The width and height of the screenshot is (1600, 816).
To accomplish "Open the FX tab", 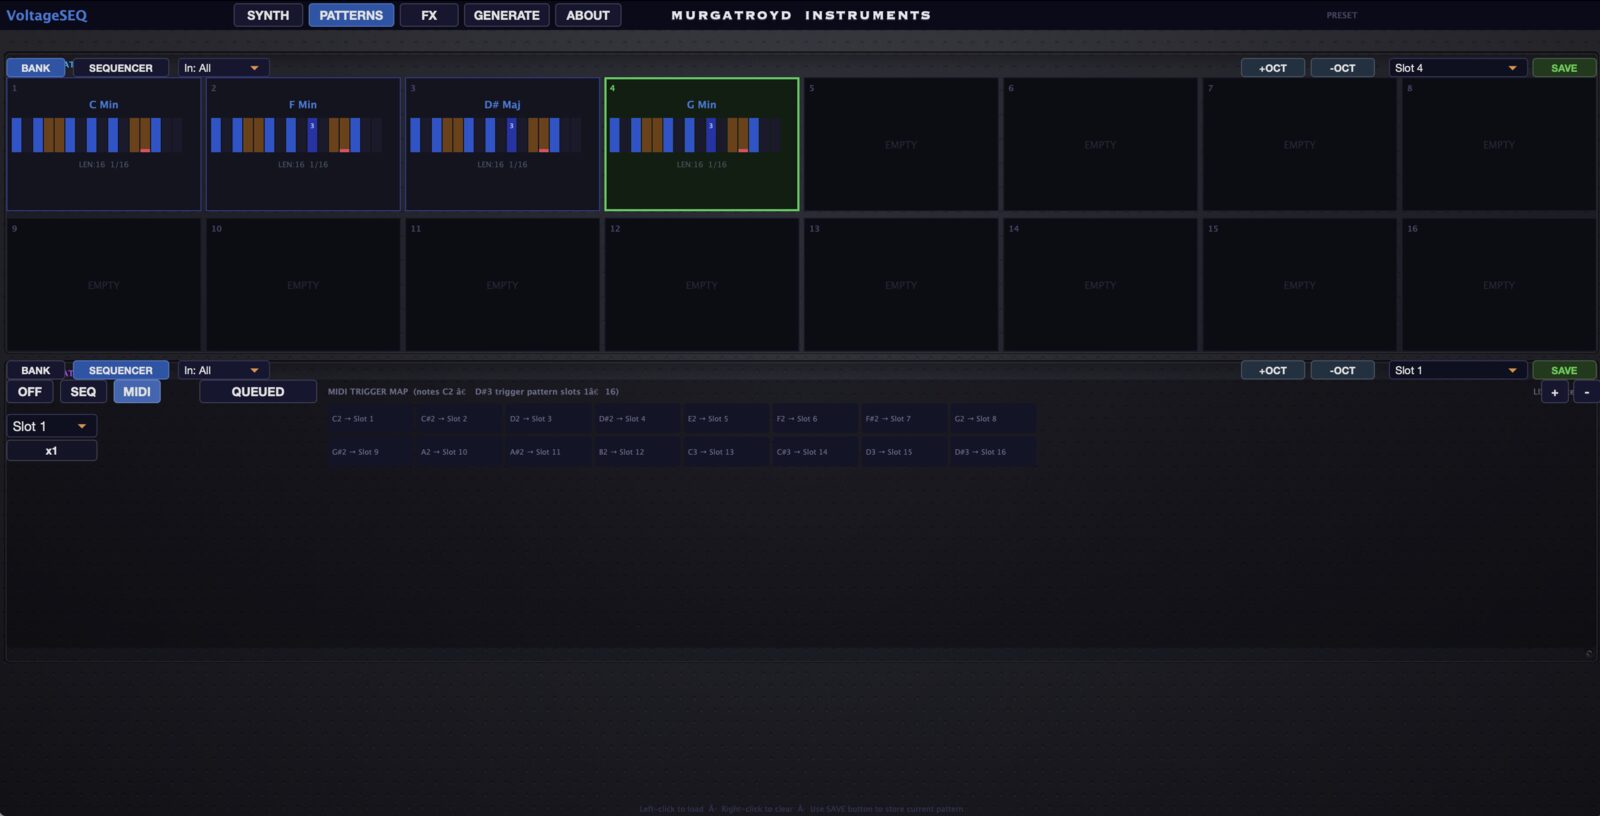I will (x=429, y=15).
